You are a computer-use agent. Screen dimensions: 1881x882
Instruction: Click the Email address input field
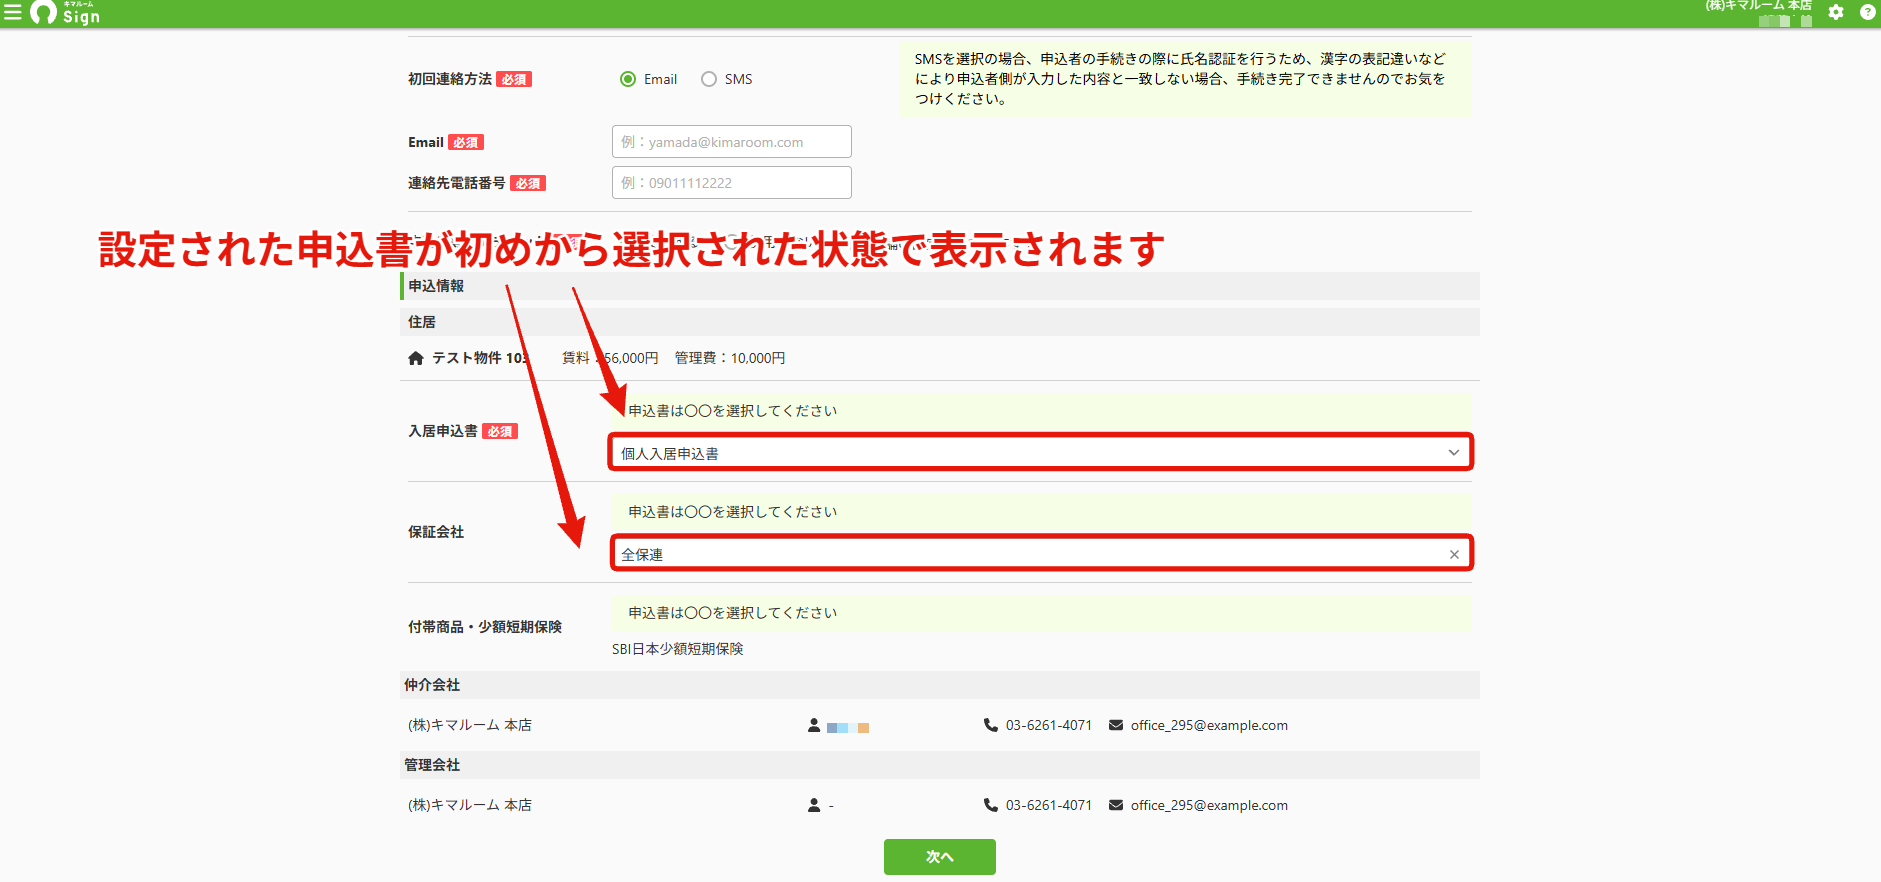click(x=732, y=142)
